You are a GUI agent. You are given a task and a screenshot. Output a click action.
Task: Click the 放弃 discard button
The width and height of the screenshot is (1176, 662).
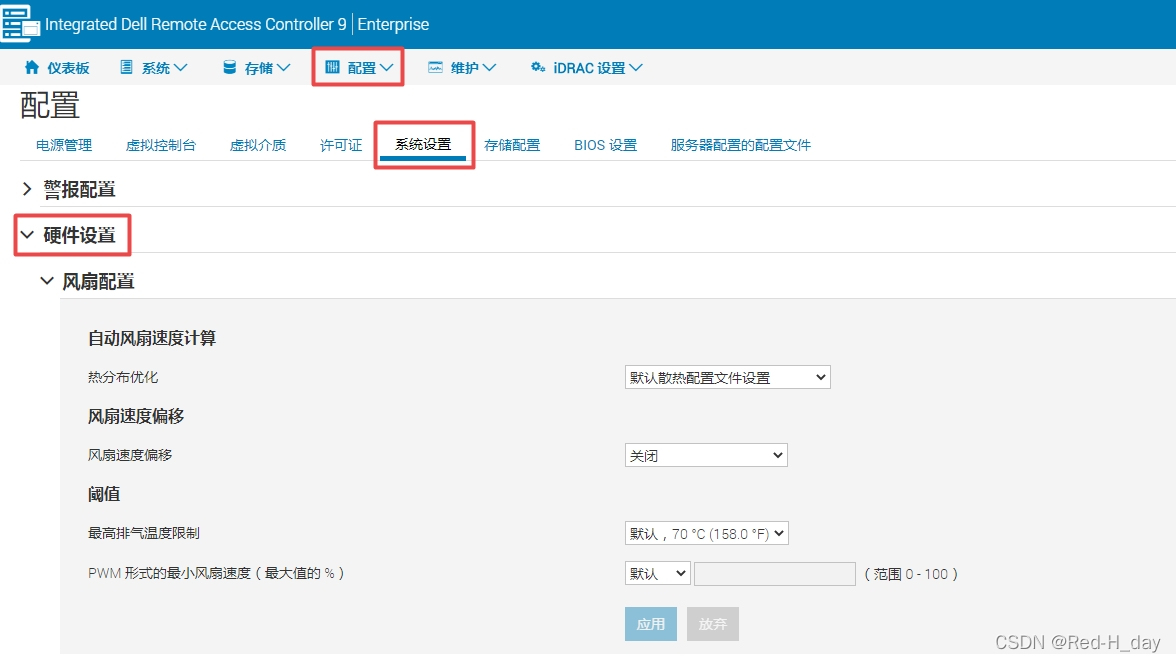point(712,624)
